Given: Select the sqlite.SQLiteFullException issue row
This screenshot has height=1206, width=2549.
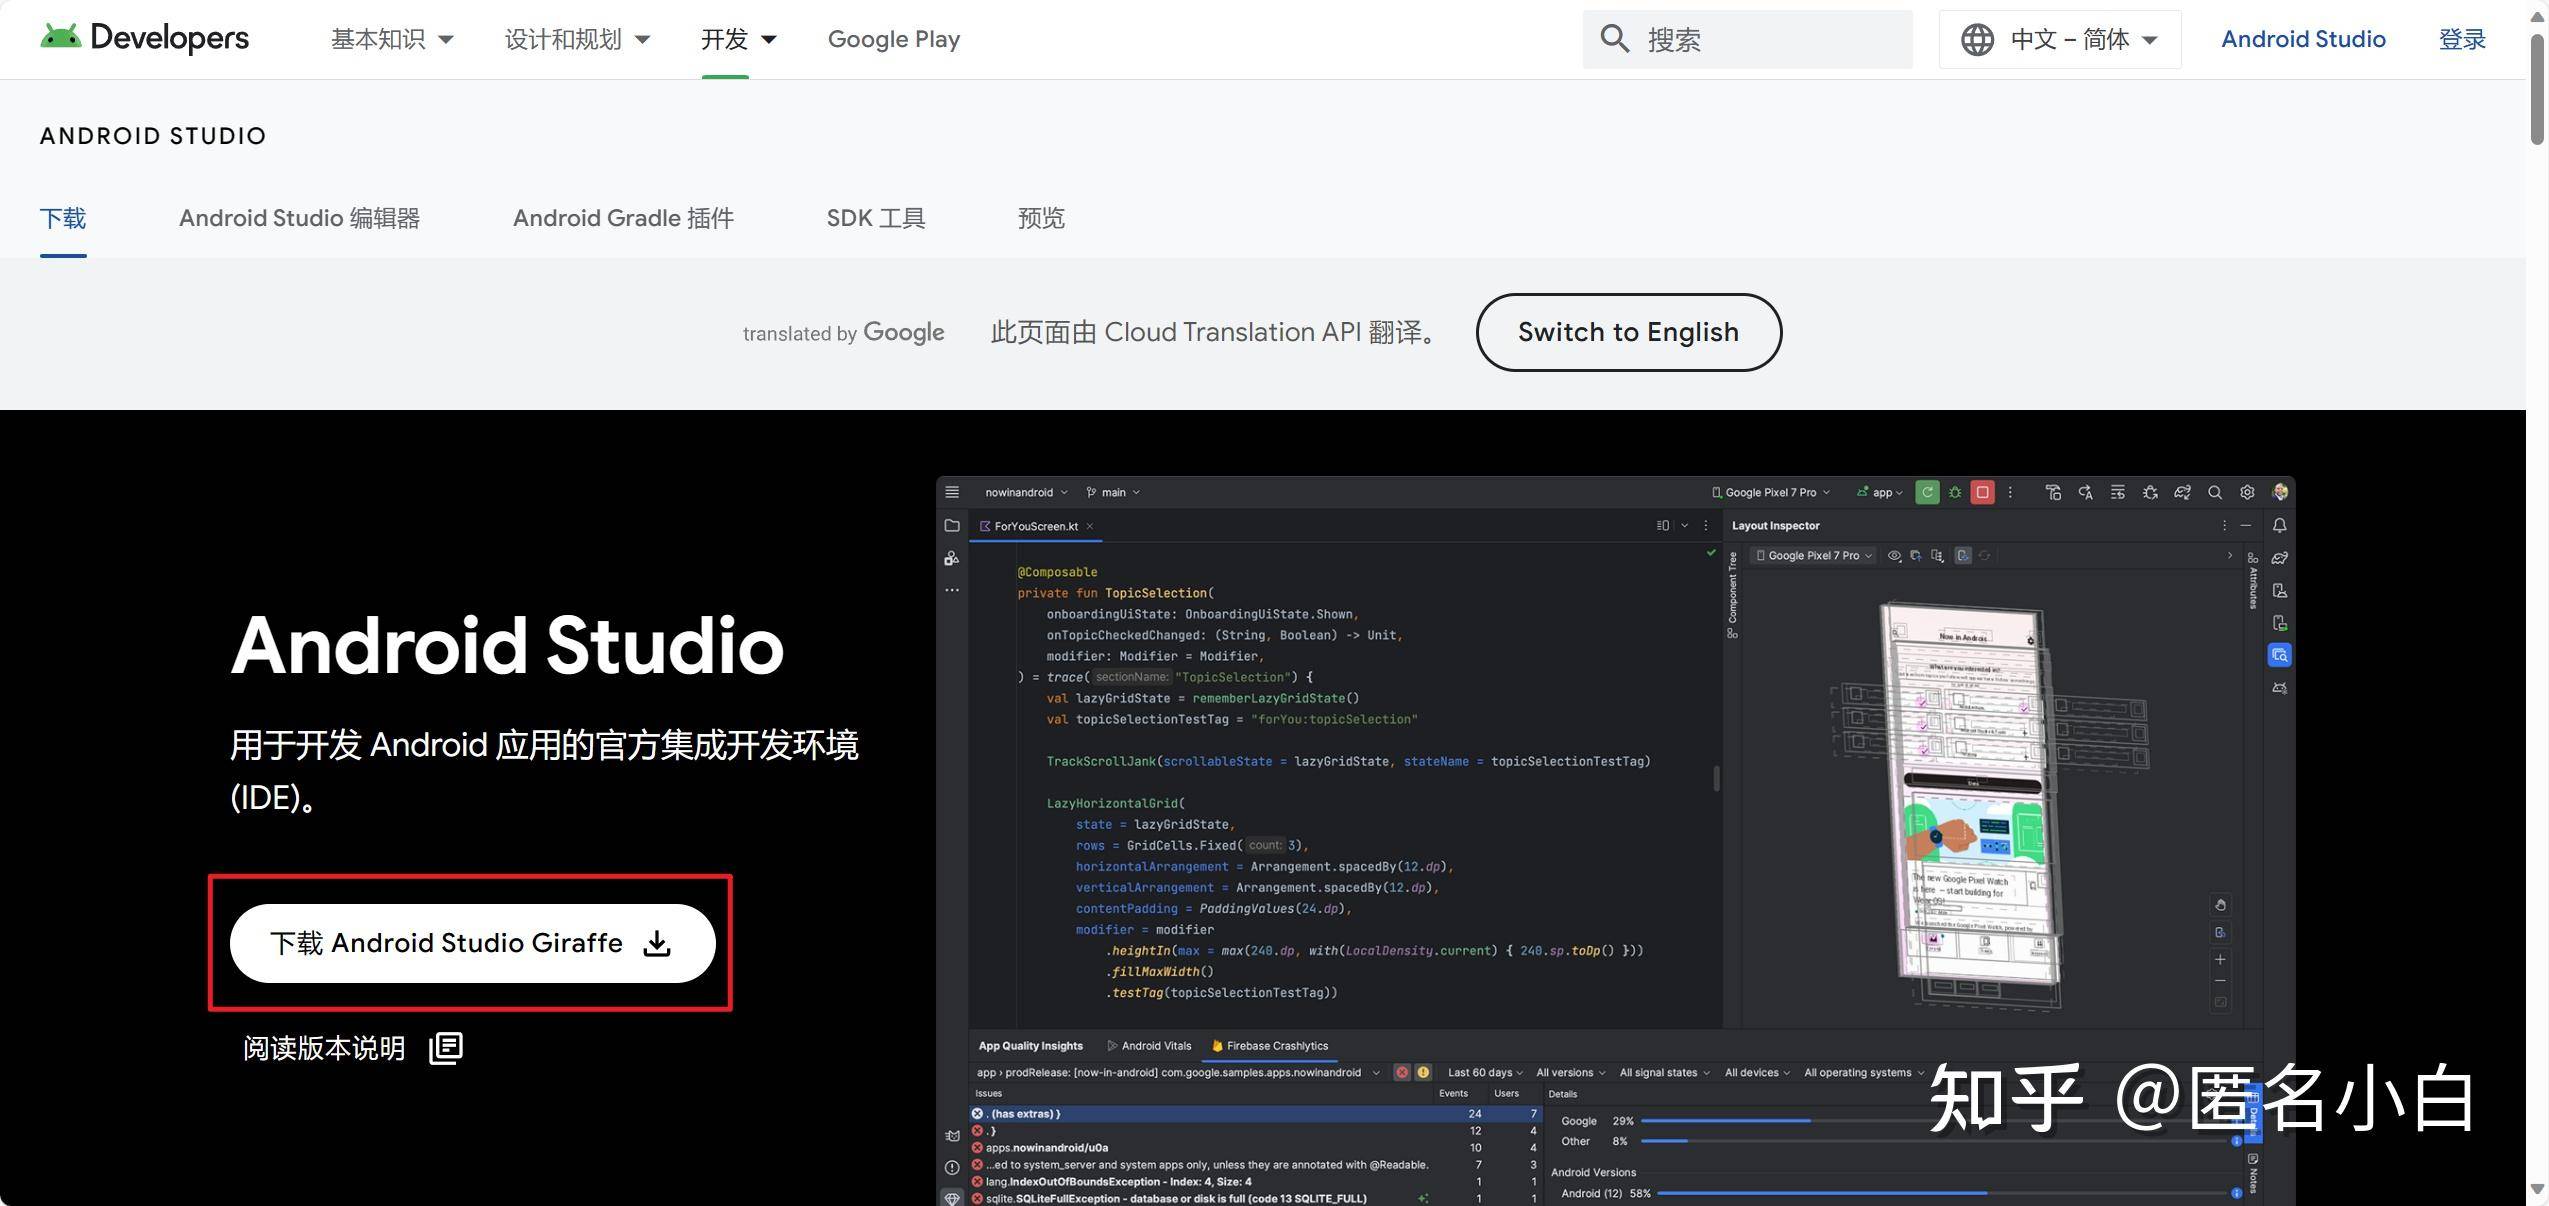Looking at the screenshot, I should (x=1254, y=1198).
